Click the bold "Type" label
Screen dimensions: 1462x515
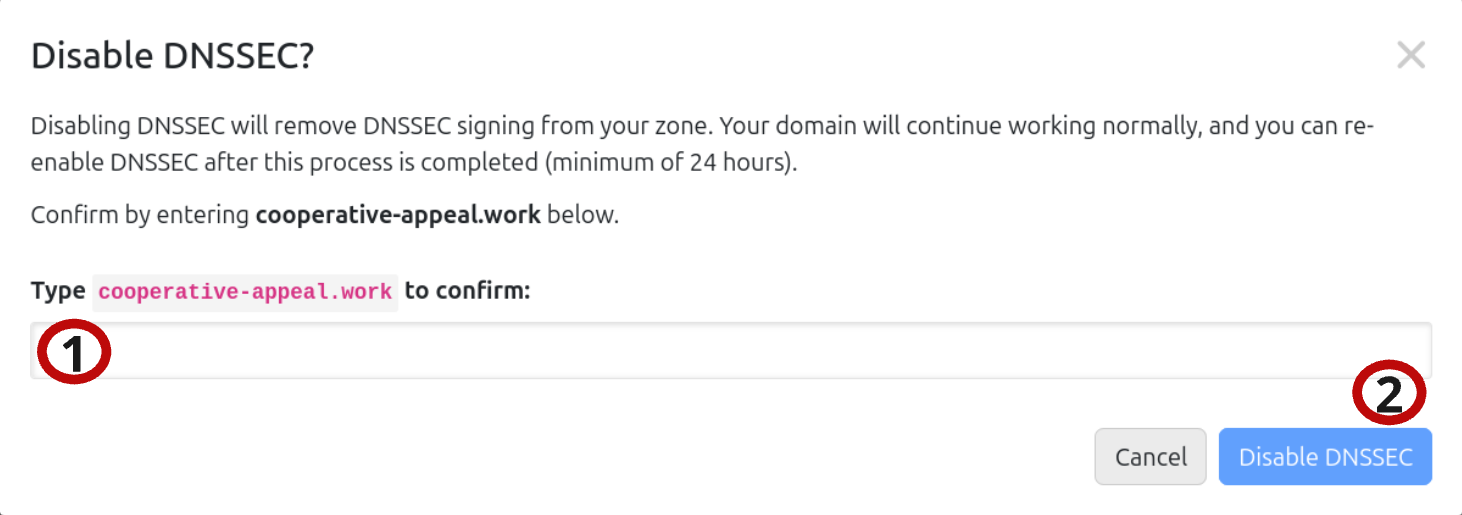tap(58, 291)
